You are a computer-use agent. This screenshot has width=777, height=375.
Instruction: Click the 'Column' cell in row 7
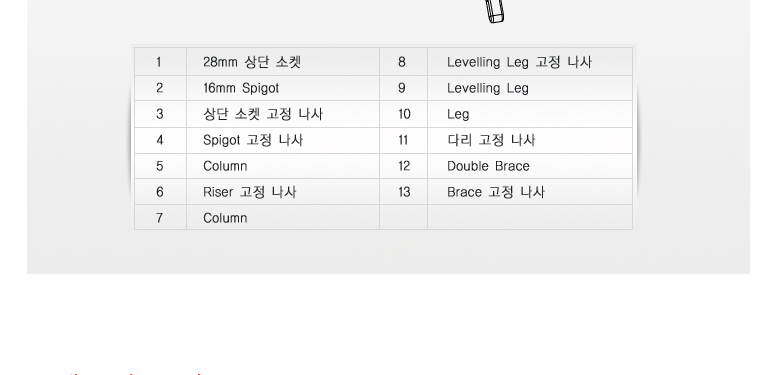click(283, 217)
